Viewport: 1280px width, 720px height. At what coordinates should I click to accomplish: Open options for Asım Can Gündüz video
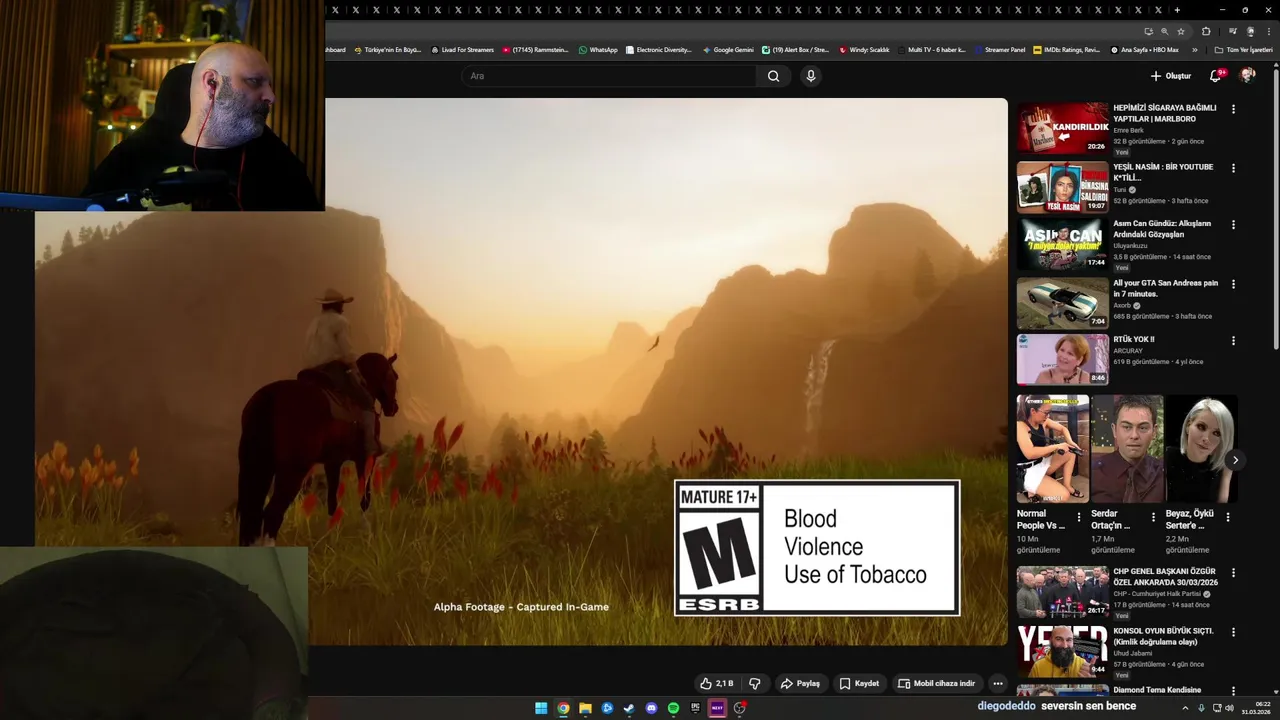click(1233, 225)
